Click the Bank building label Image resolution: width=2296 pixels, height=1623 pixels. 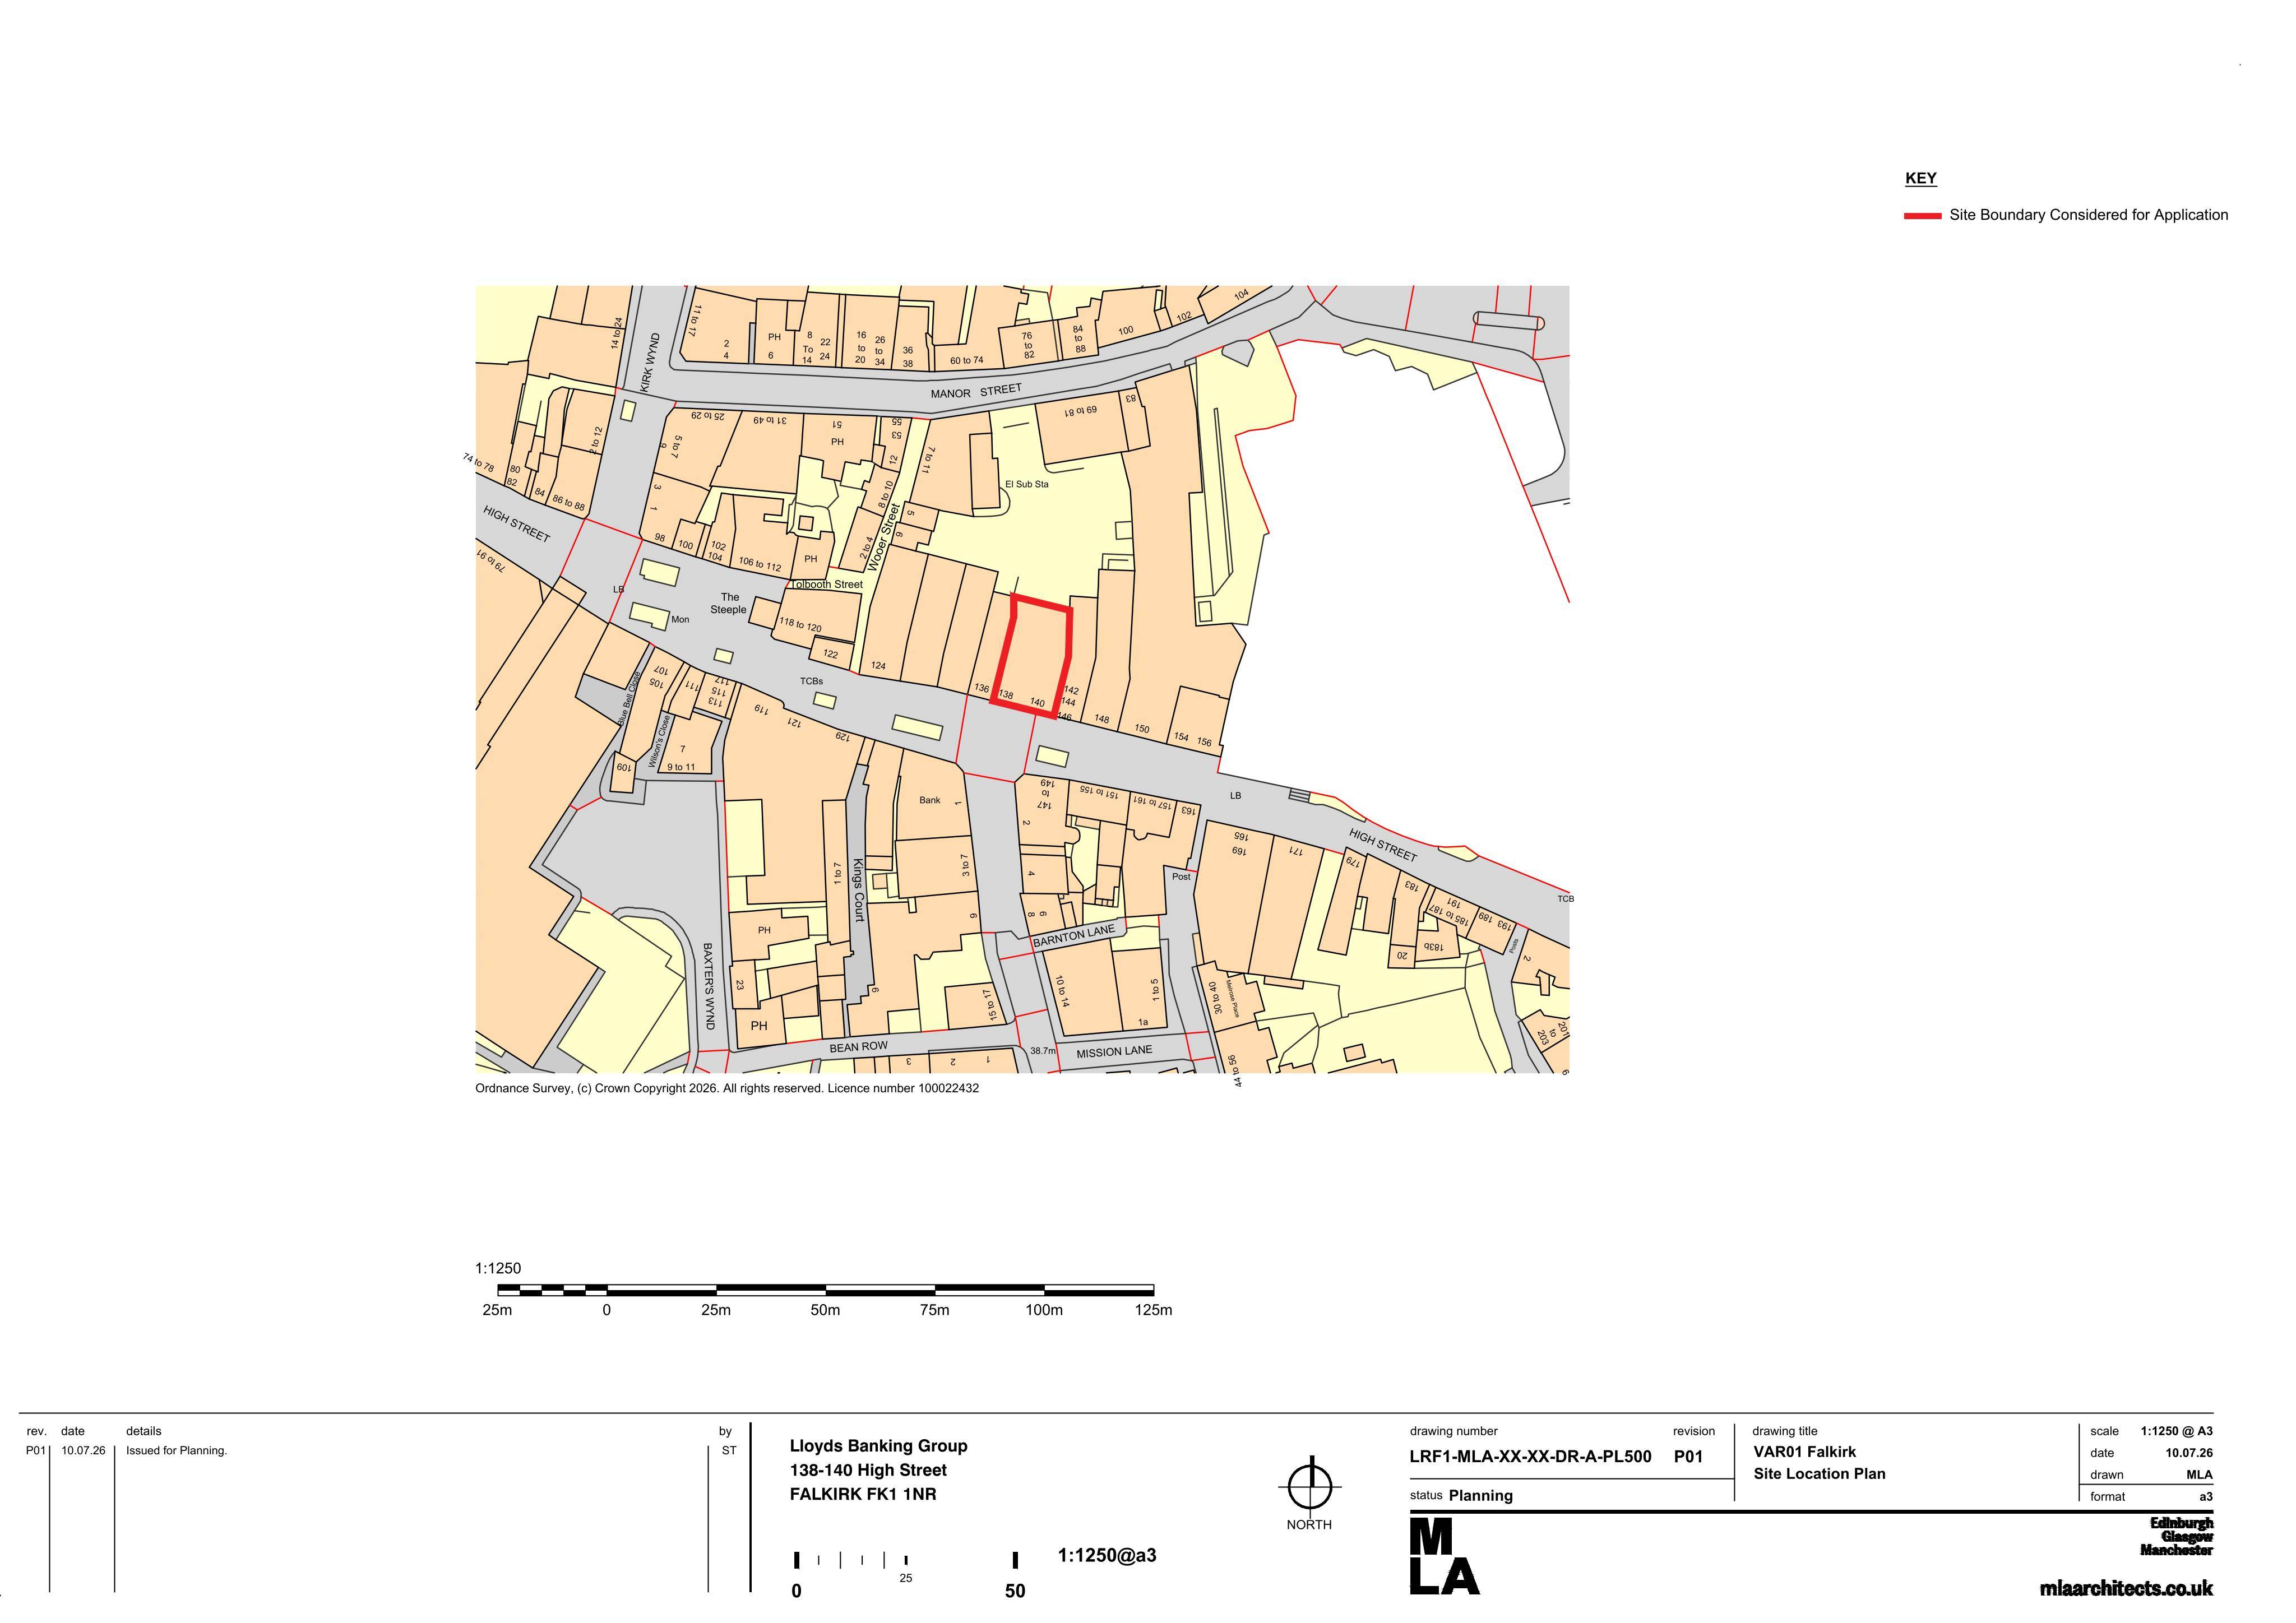click(x=930, y=800)
